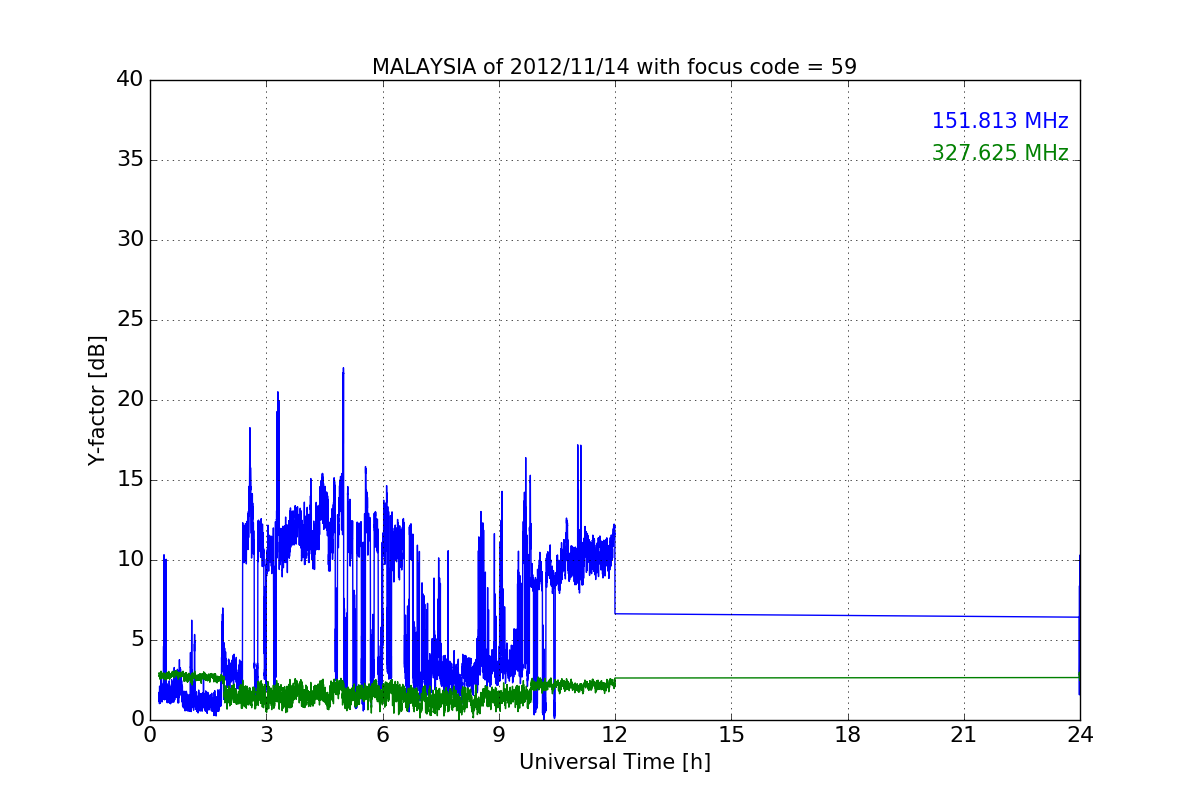
Task: Click y-axis tick value 10
Action: 130,560
